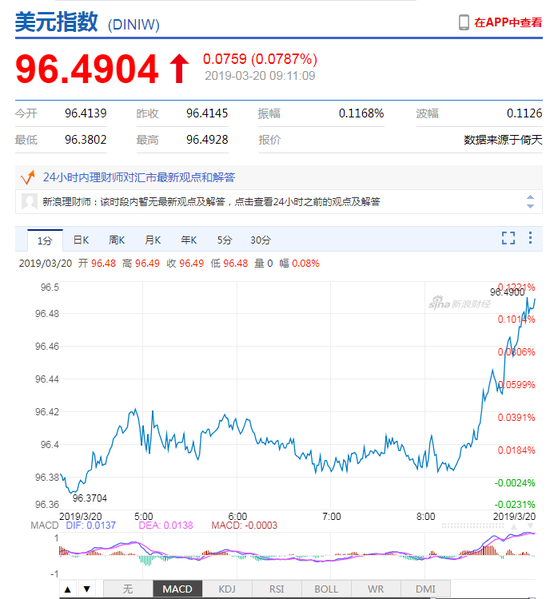550x599 pixels.
Task: Click the MACD: -0.0003 readout
Action: 244,525
